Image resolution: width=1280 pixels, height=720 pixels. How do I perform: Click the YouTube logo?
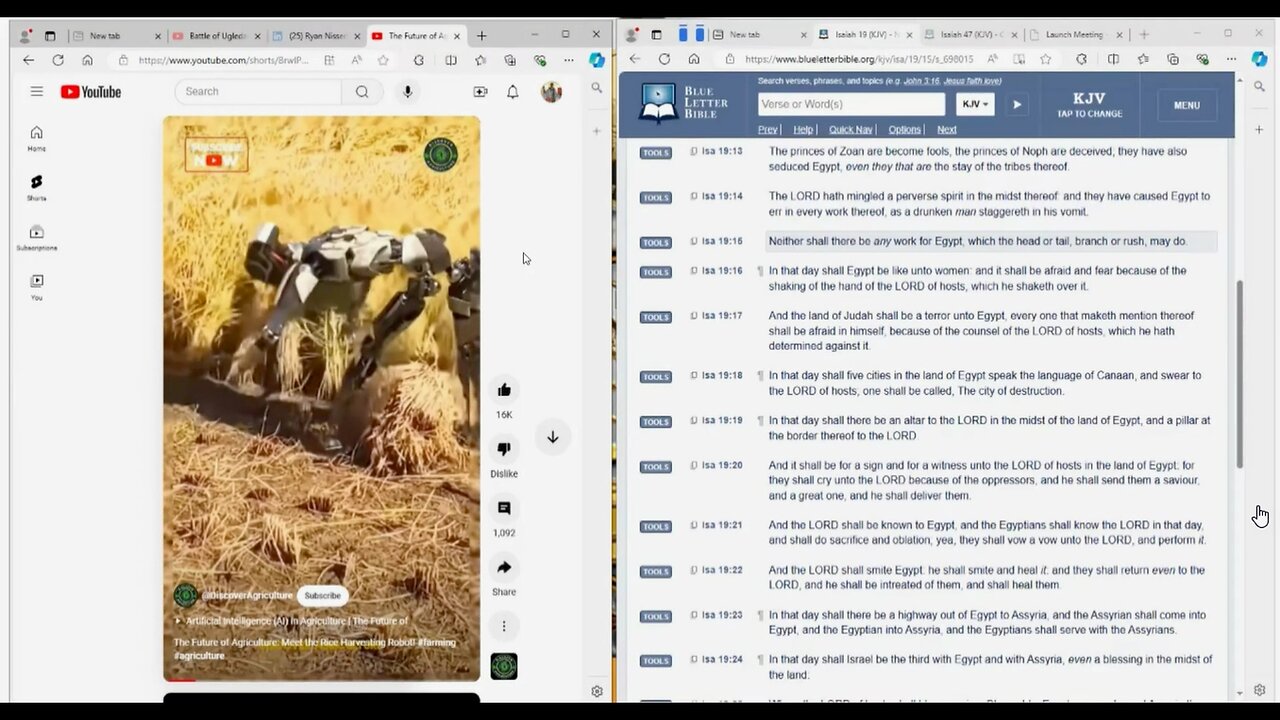tap(91, 92)
